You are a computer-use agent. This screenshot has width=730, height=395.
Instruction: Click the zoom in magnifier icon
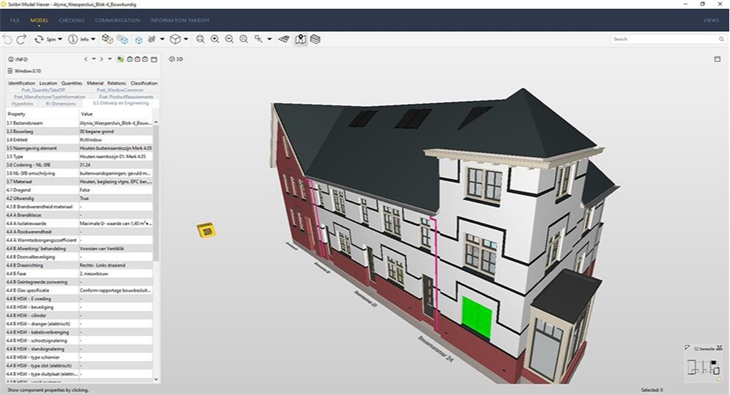[x=215, y=39]
